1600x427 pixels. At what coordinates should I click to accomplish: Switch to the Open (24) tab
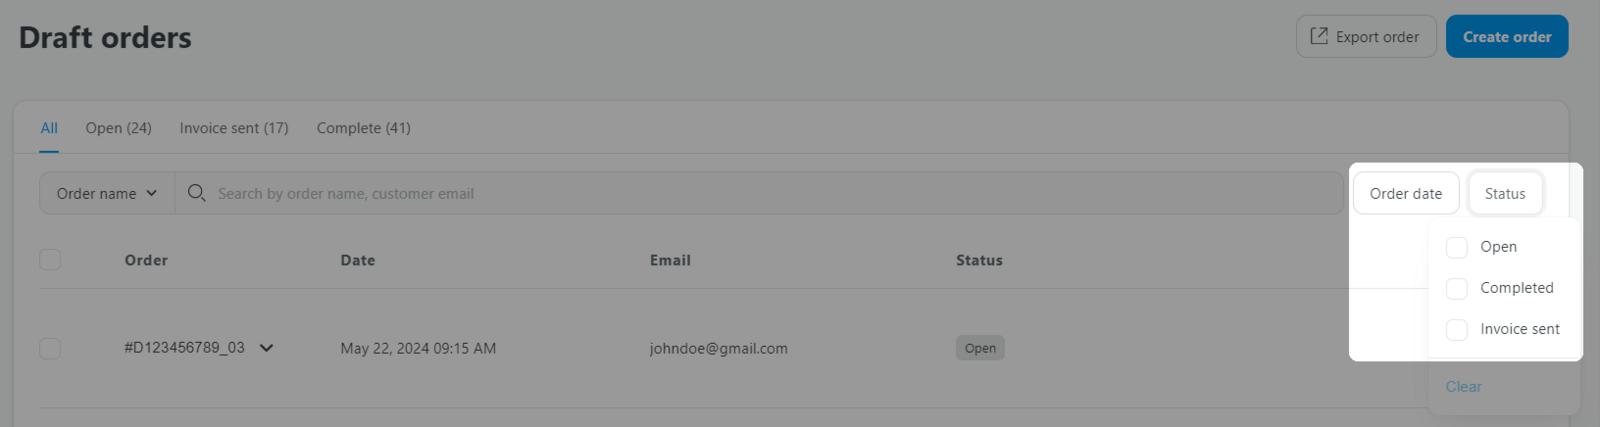pyautogui.click(x=118, y=128)
